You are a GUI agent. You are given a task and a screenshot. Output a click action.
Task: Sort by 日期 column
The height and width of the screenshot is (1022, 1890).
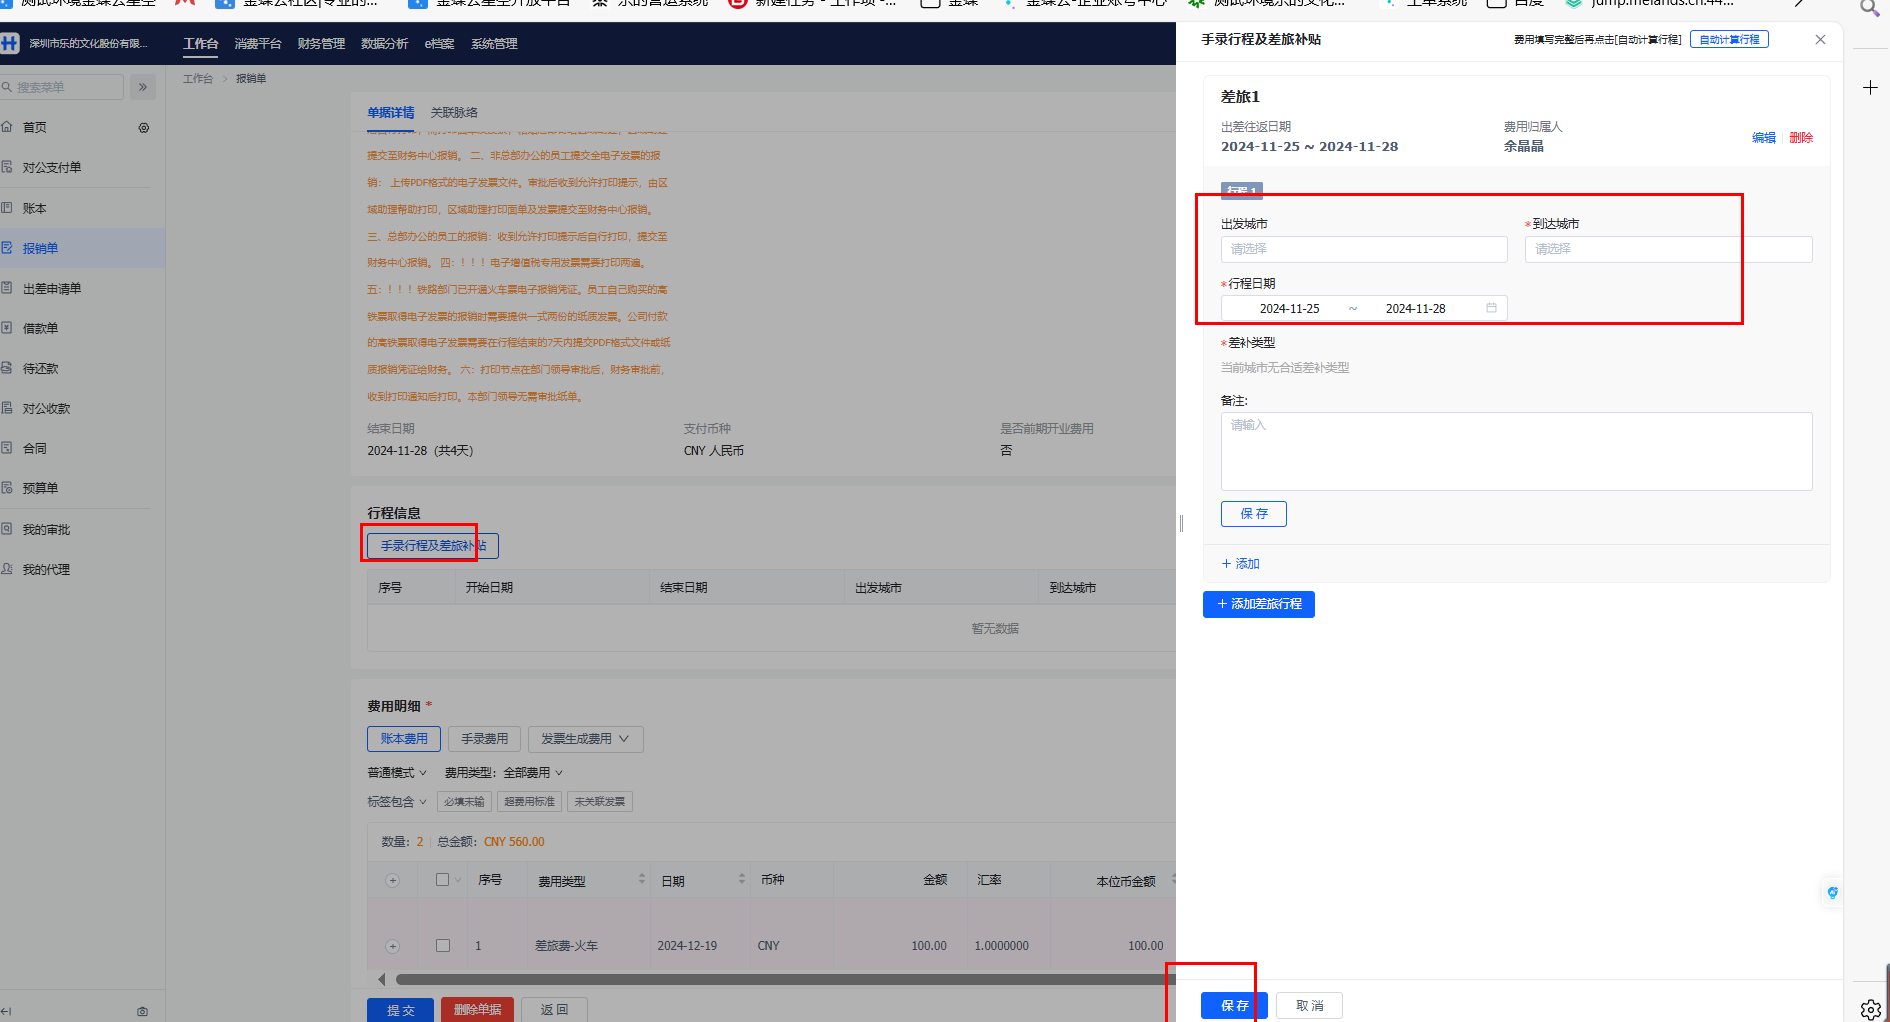741,879
